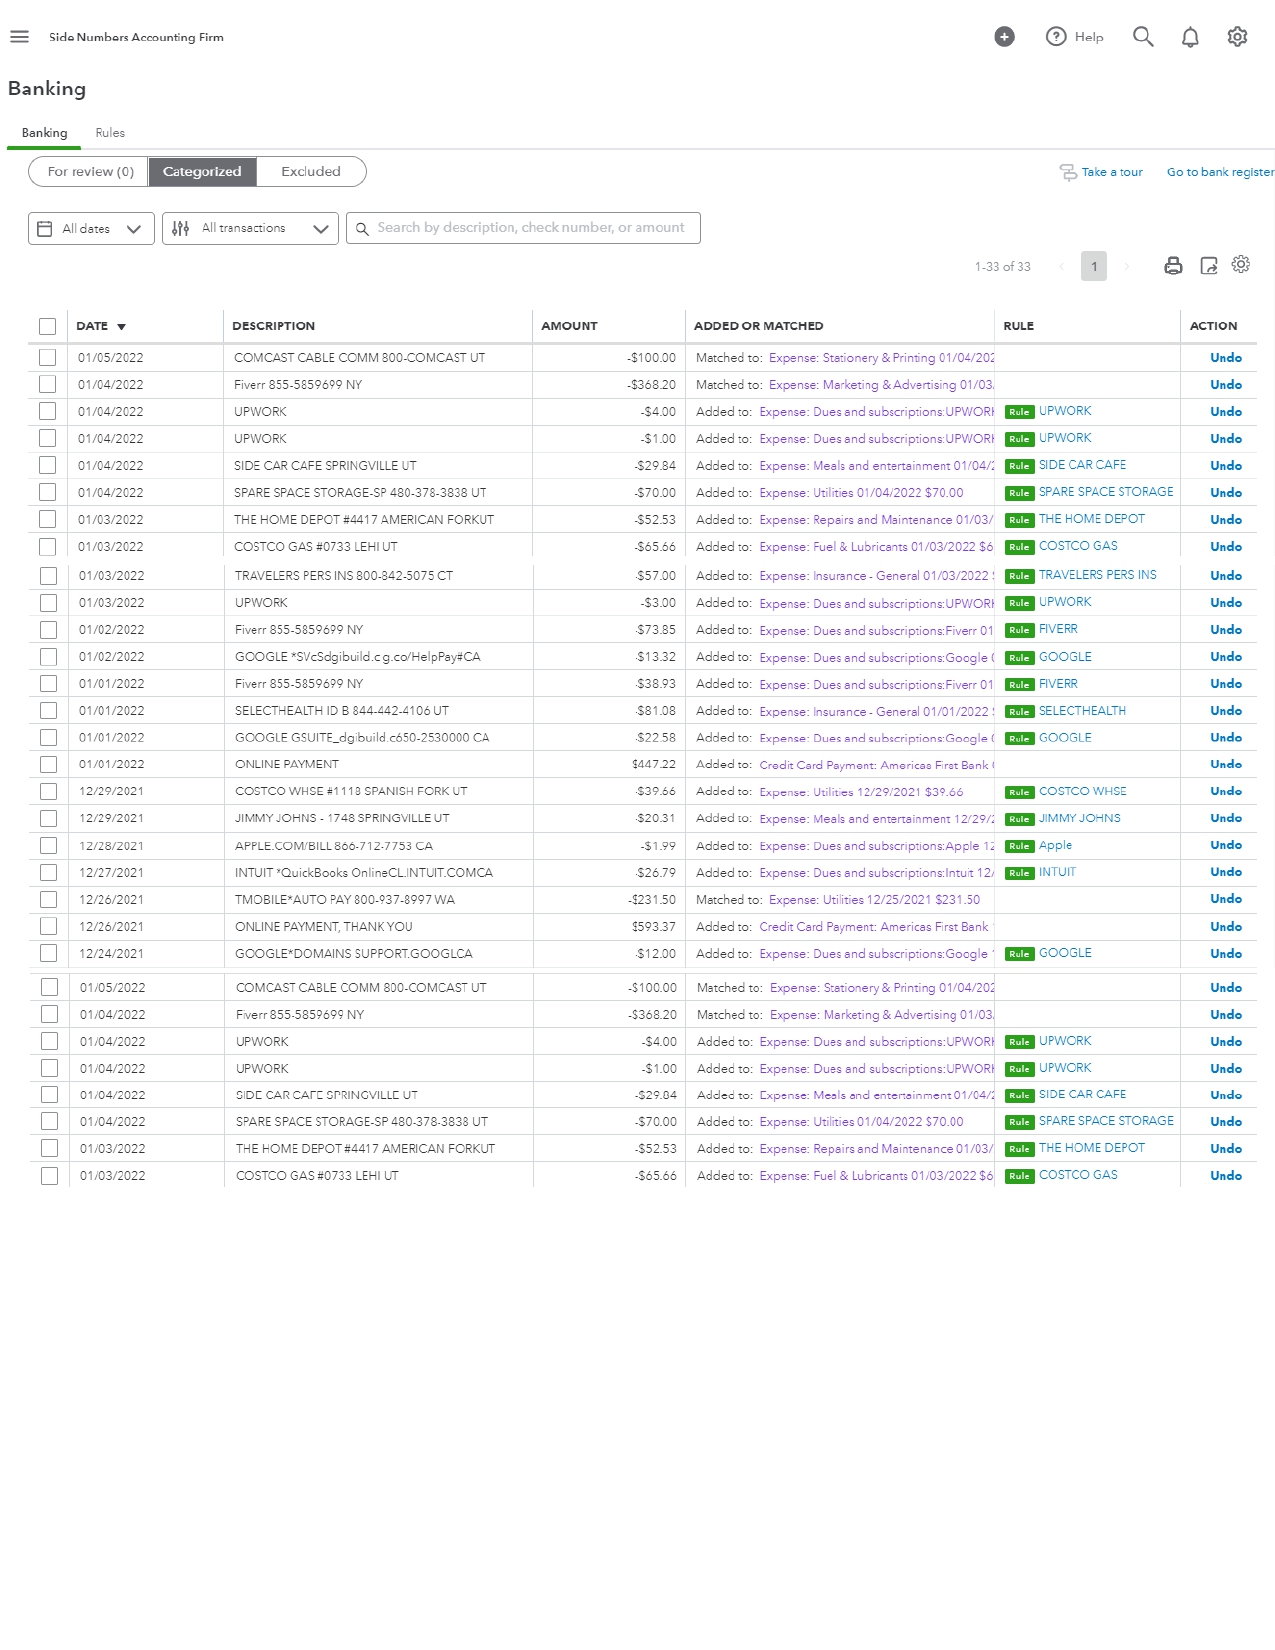Open the hamburger navigation menu
The height and width of the screenshot is (1650, 1275).
pyautogui.click(x=19, y=37)
